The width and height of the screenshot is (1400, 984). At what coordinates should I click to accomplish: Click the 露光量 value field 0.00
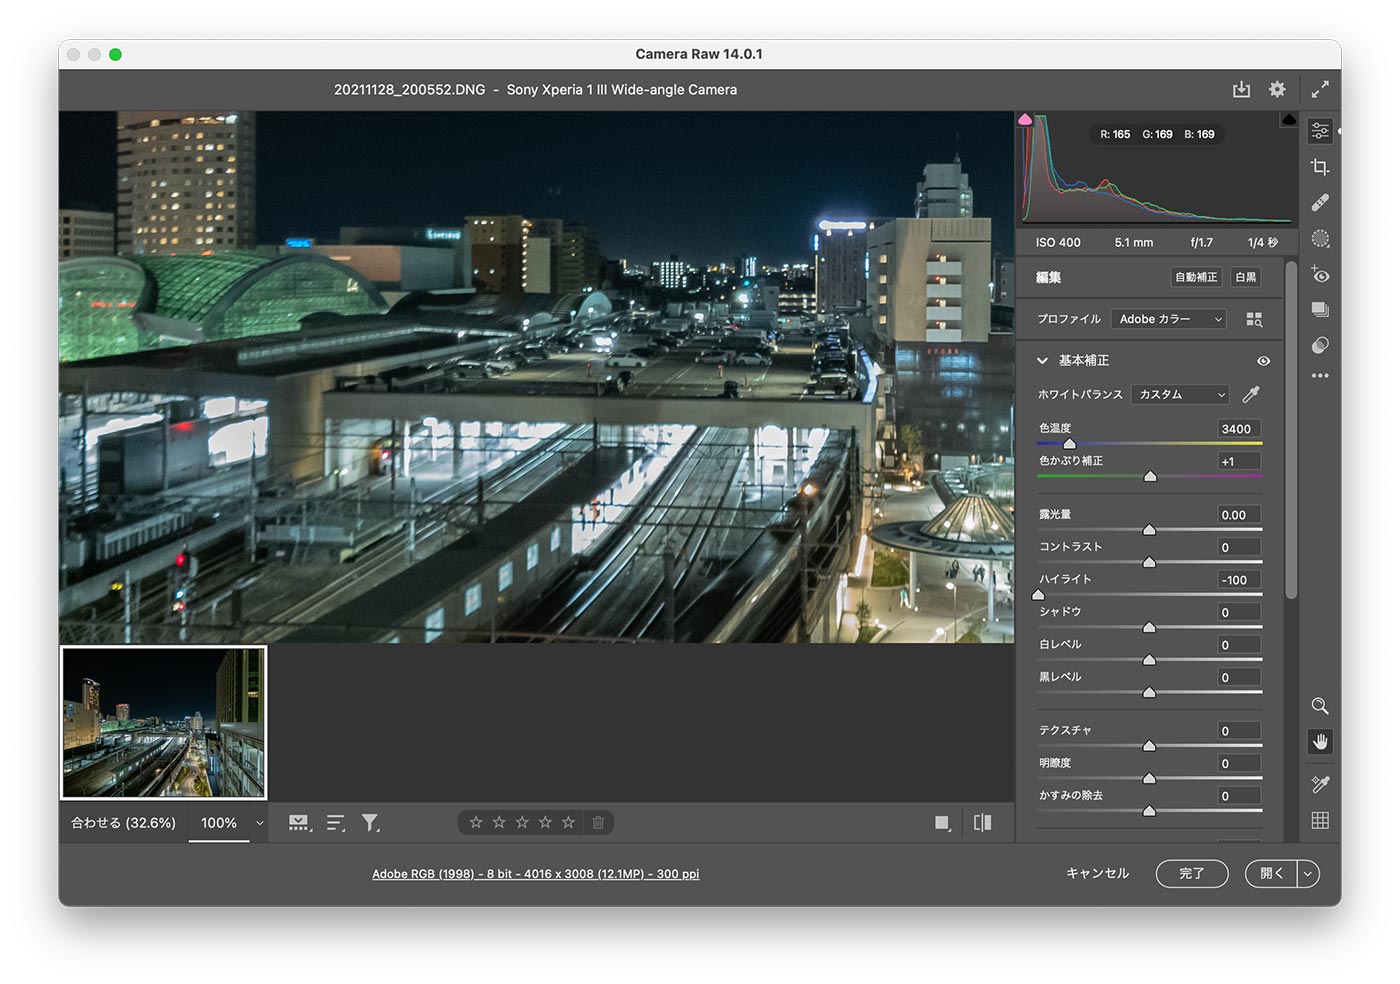click(x=1239, y=515)
